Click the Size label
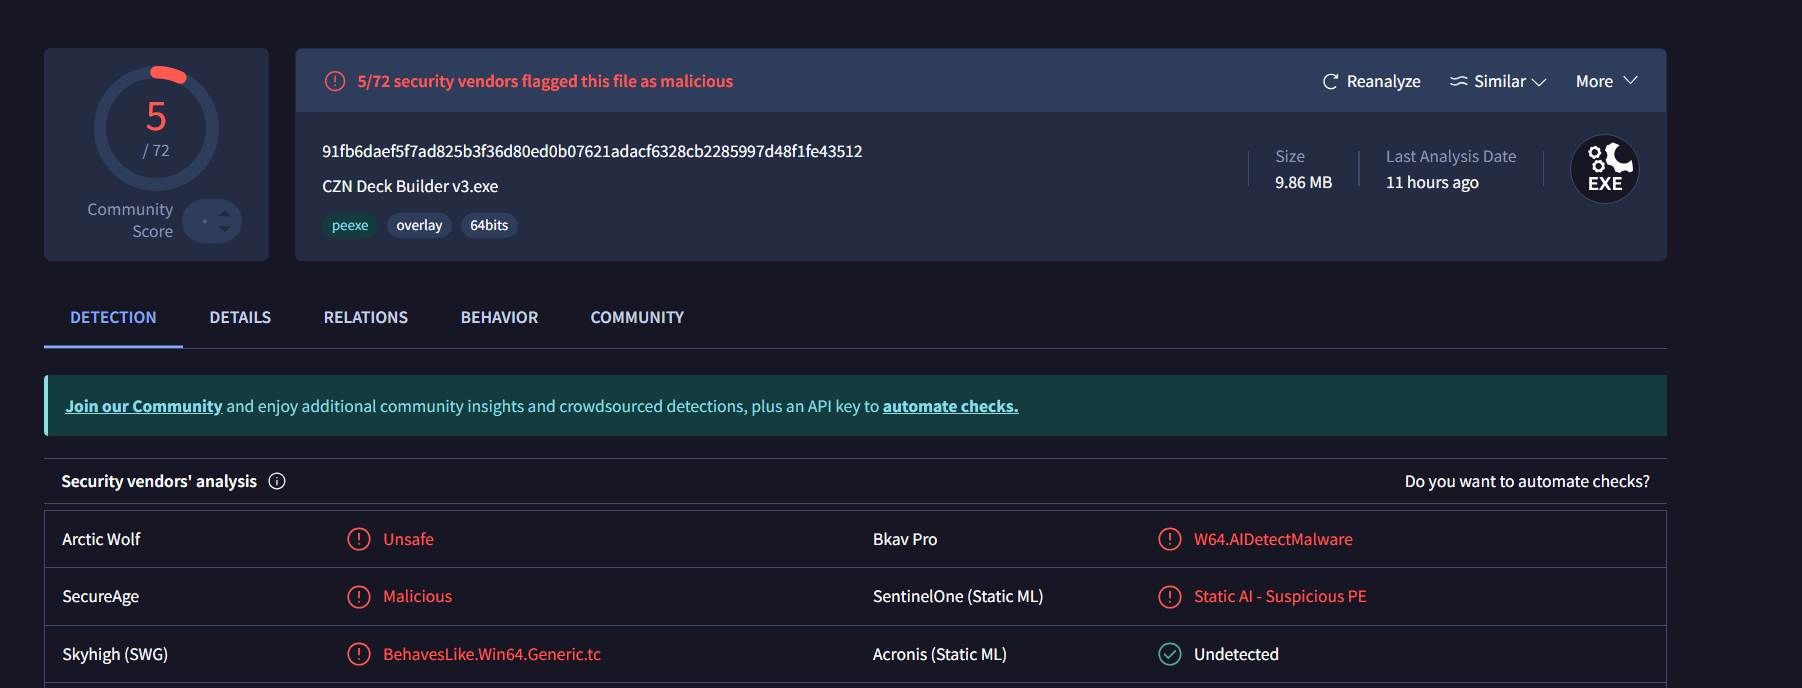 (1290, 156)
